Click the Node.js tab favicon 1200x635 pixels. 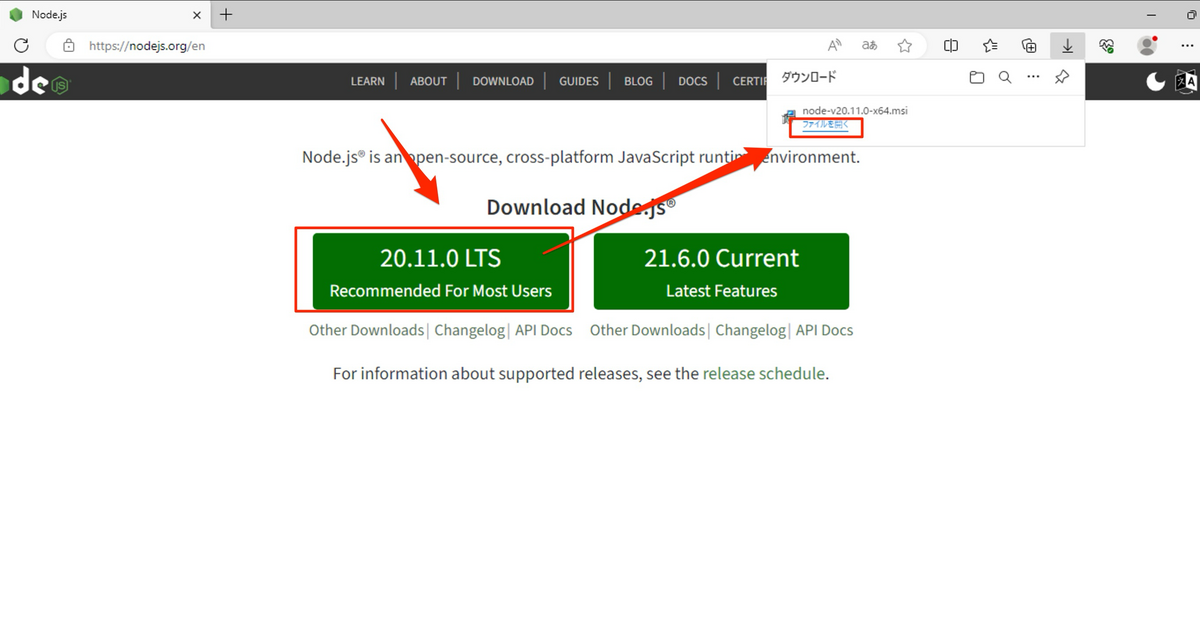click(16, 14)
